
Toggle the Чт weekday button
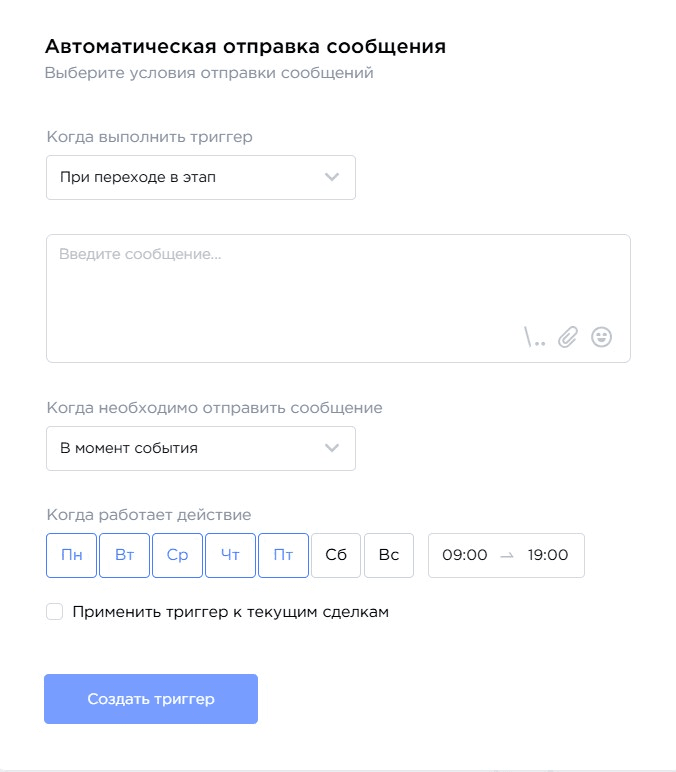tap(230, 555)
